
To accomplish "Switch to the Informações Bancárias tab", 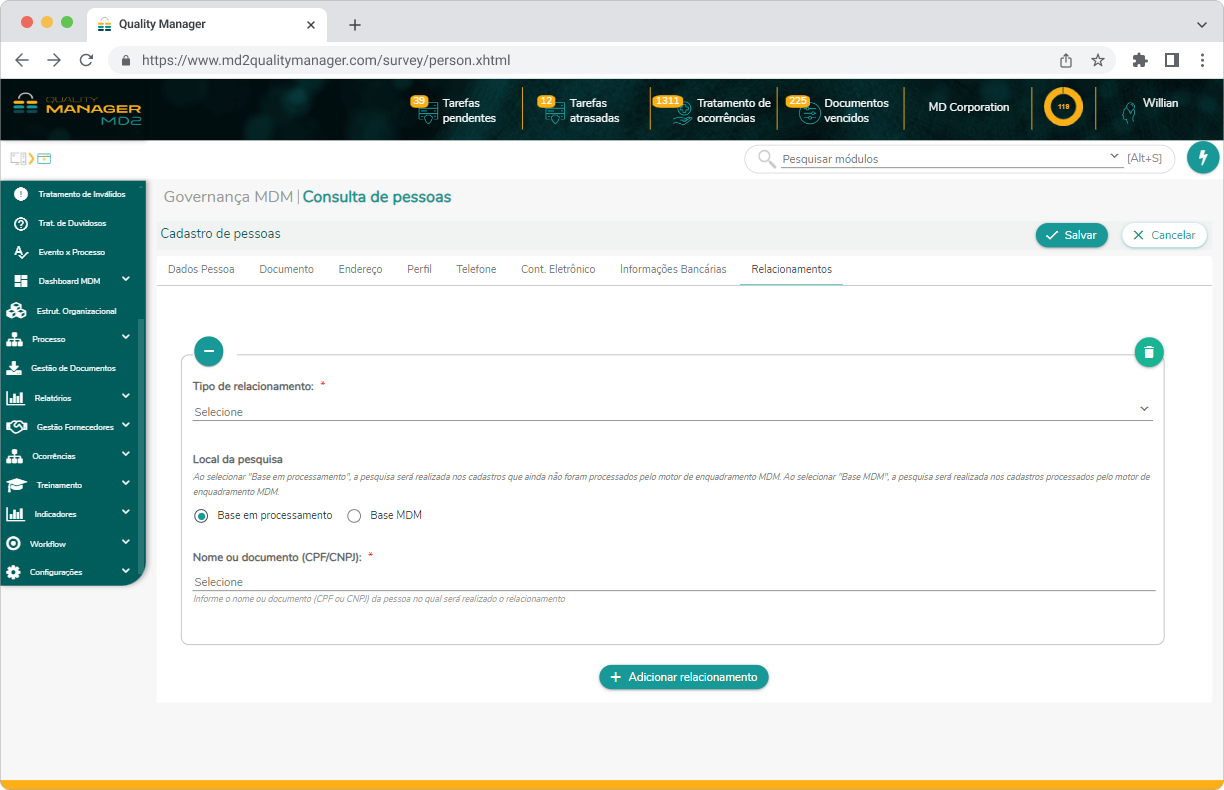I will pos(673,269).
